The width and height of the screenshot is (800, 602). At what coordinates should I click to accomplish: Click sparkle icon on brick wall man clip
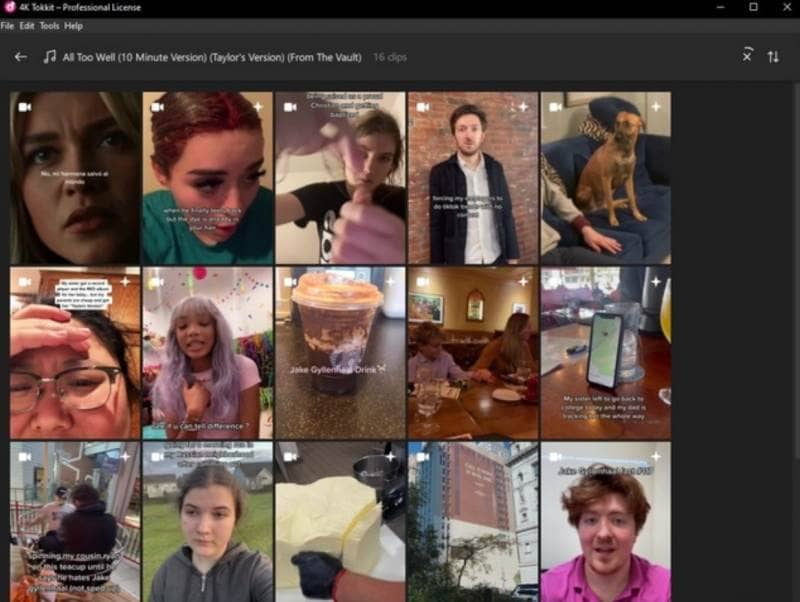(523, 107)
